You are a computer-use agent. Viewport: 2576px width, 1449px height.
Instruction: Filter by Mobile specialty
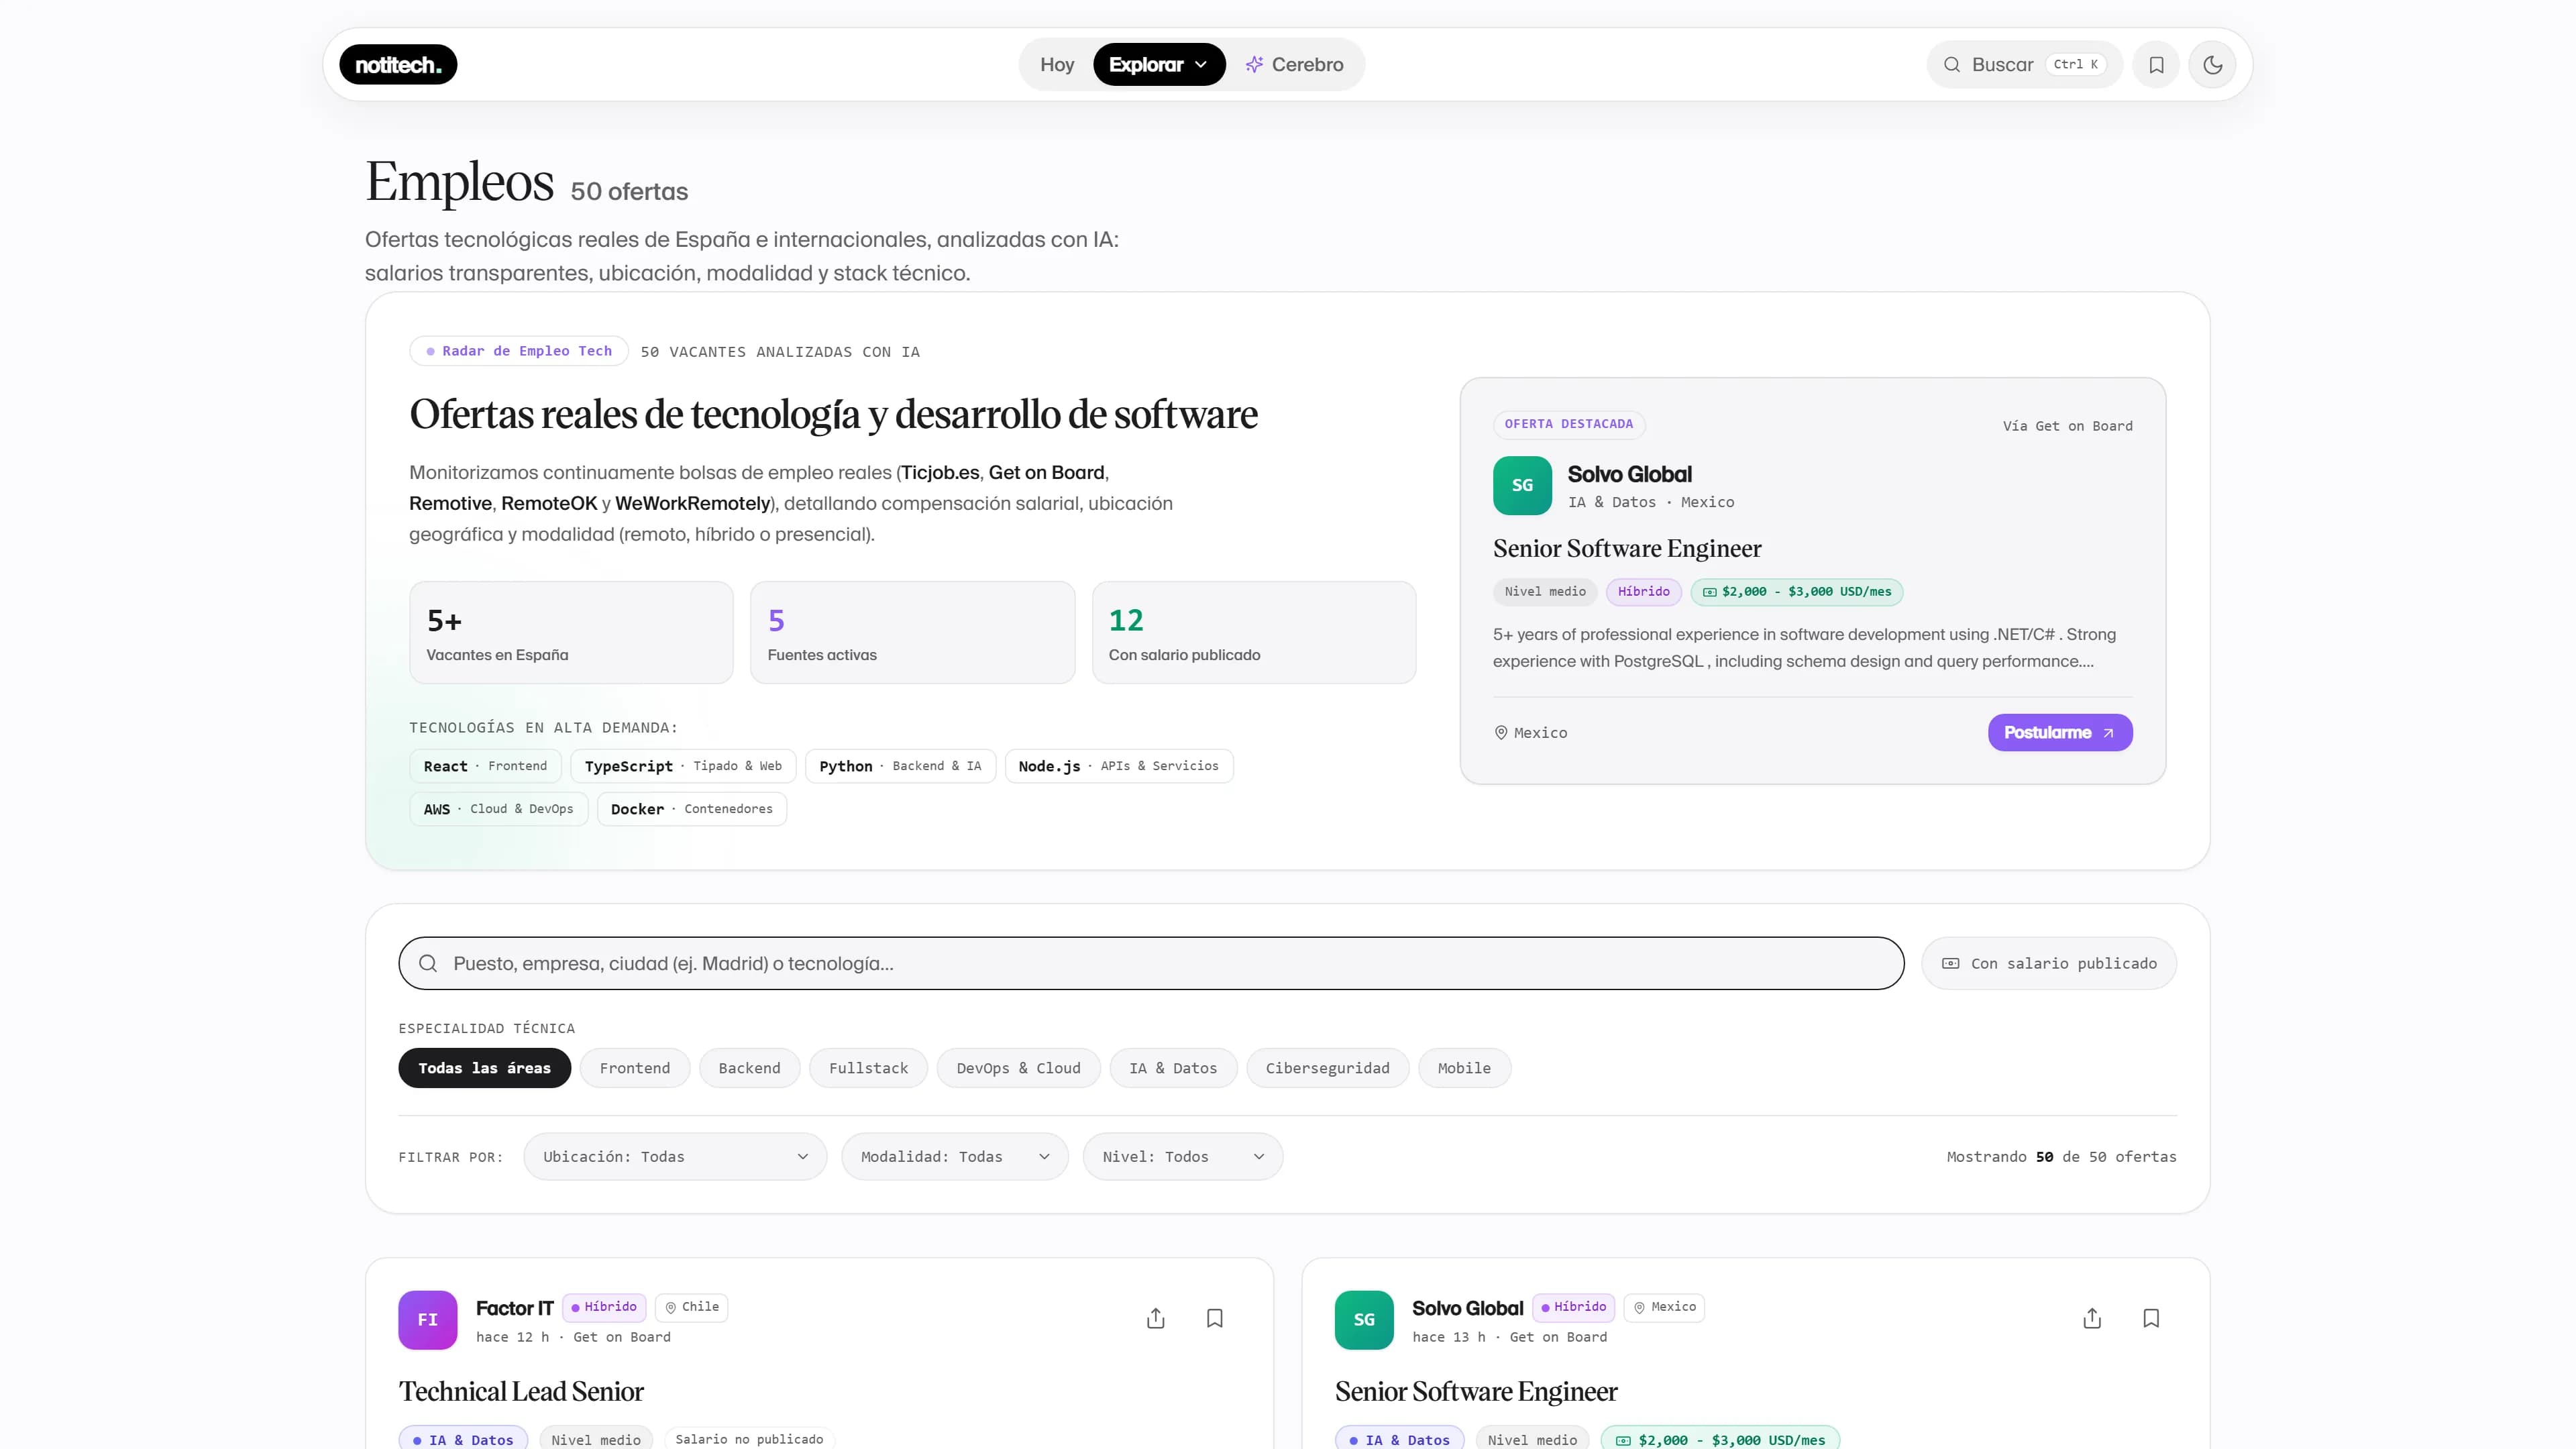[1464, 1068]
